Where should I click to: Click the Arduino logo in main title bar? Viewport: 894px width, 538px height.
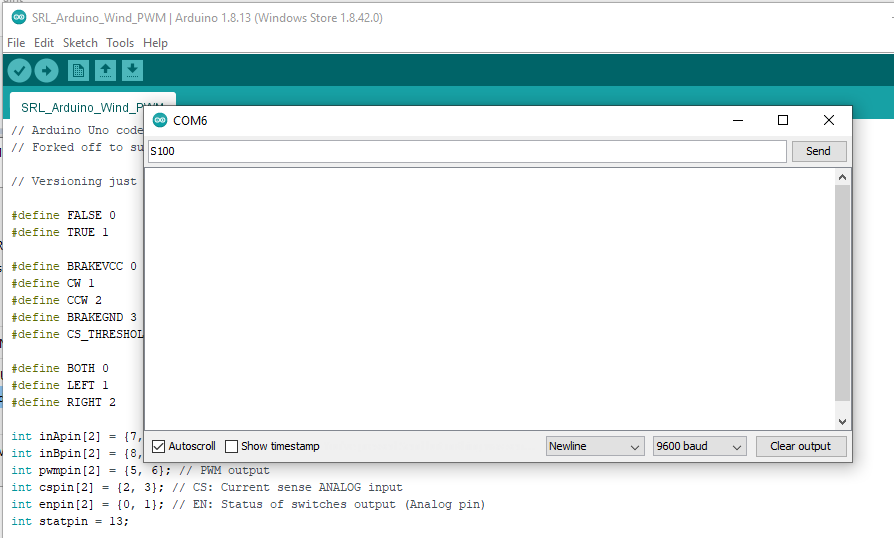19,18
